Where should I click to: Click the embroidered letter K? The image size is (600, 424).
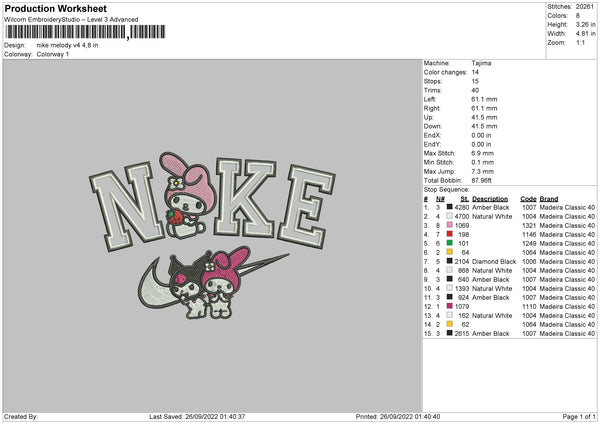tap(244, 198)
